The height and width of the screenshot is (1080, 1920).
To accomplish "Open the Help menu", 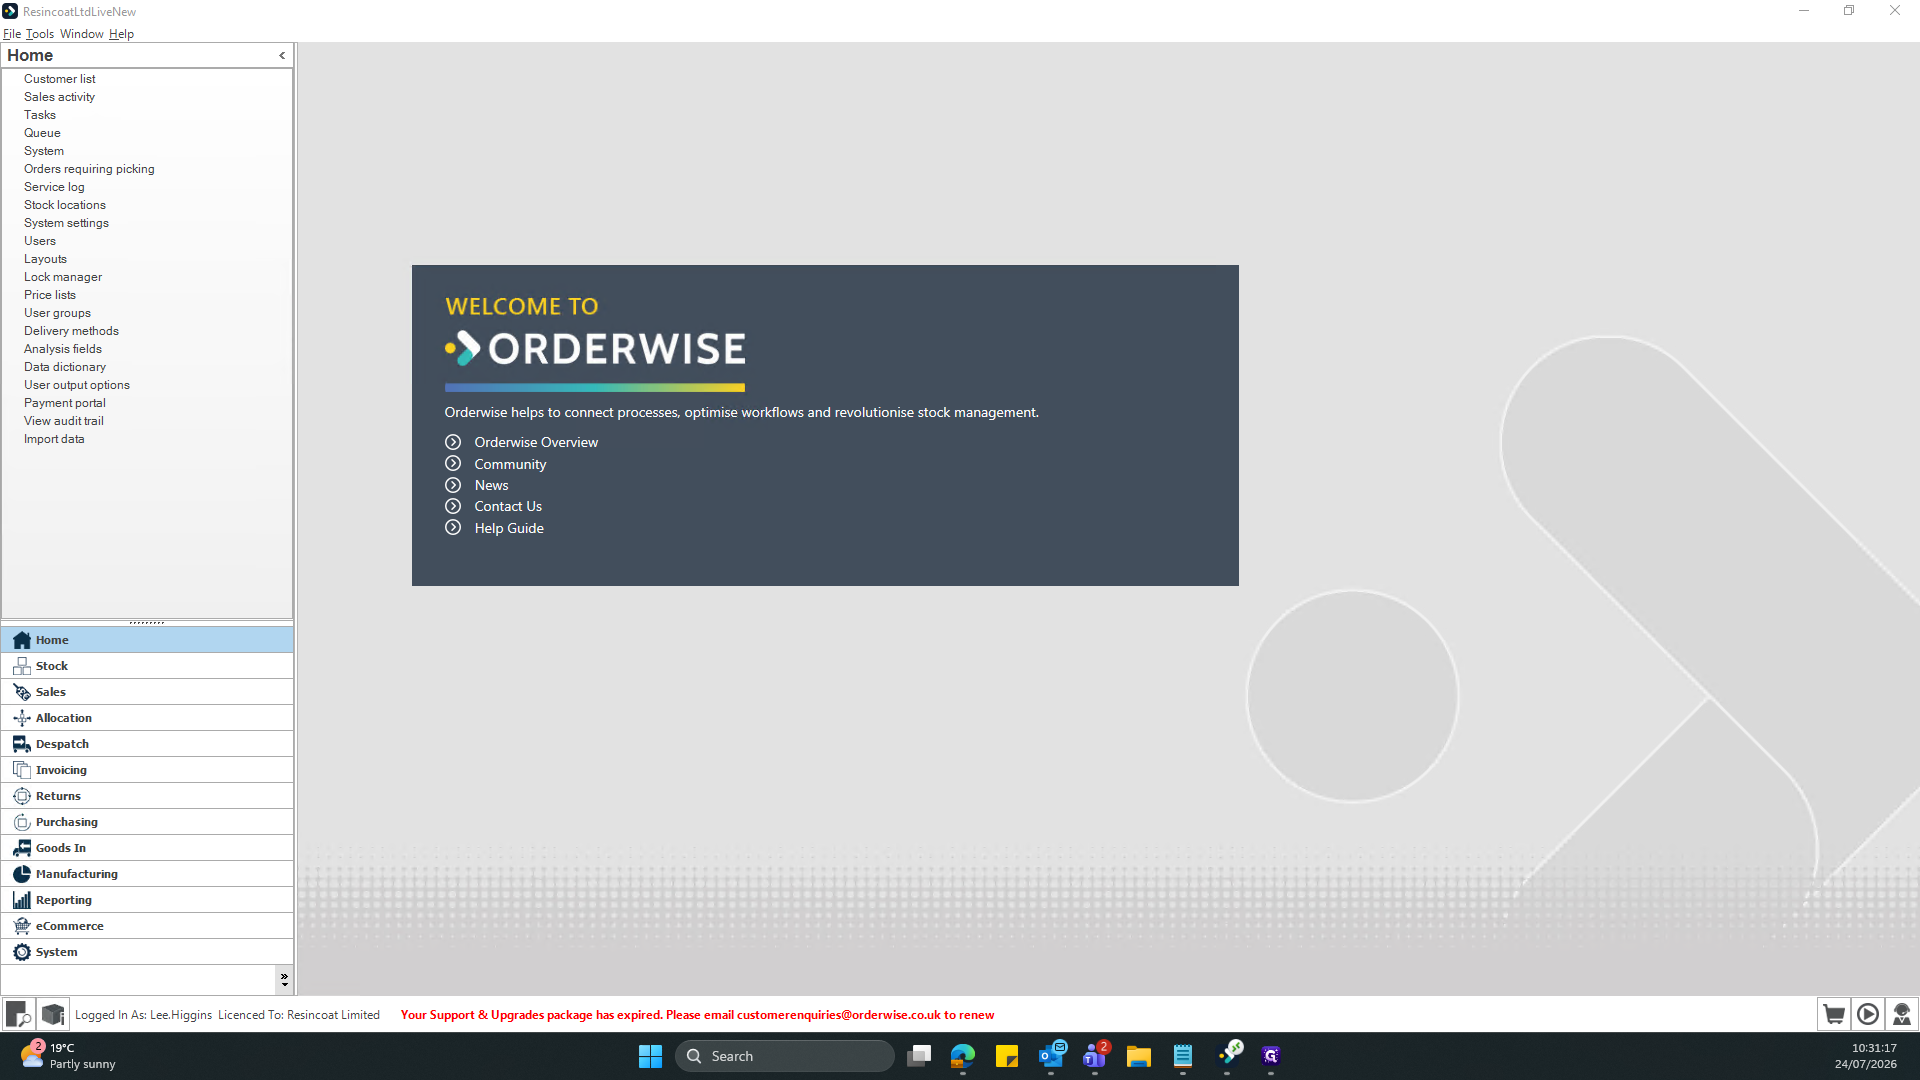I will pos(121,34).
